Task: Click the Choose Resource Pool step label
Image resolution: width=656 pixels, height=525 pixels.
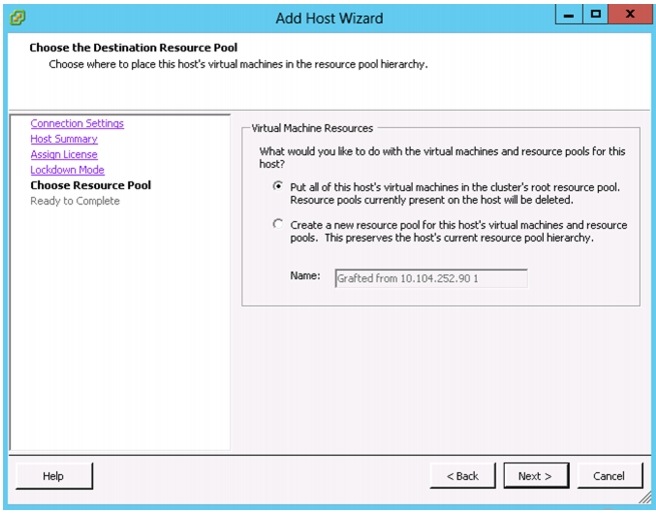Action: (x=91, y=185)
